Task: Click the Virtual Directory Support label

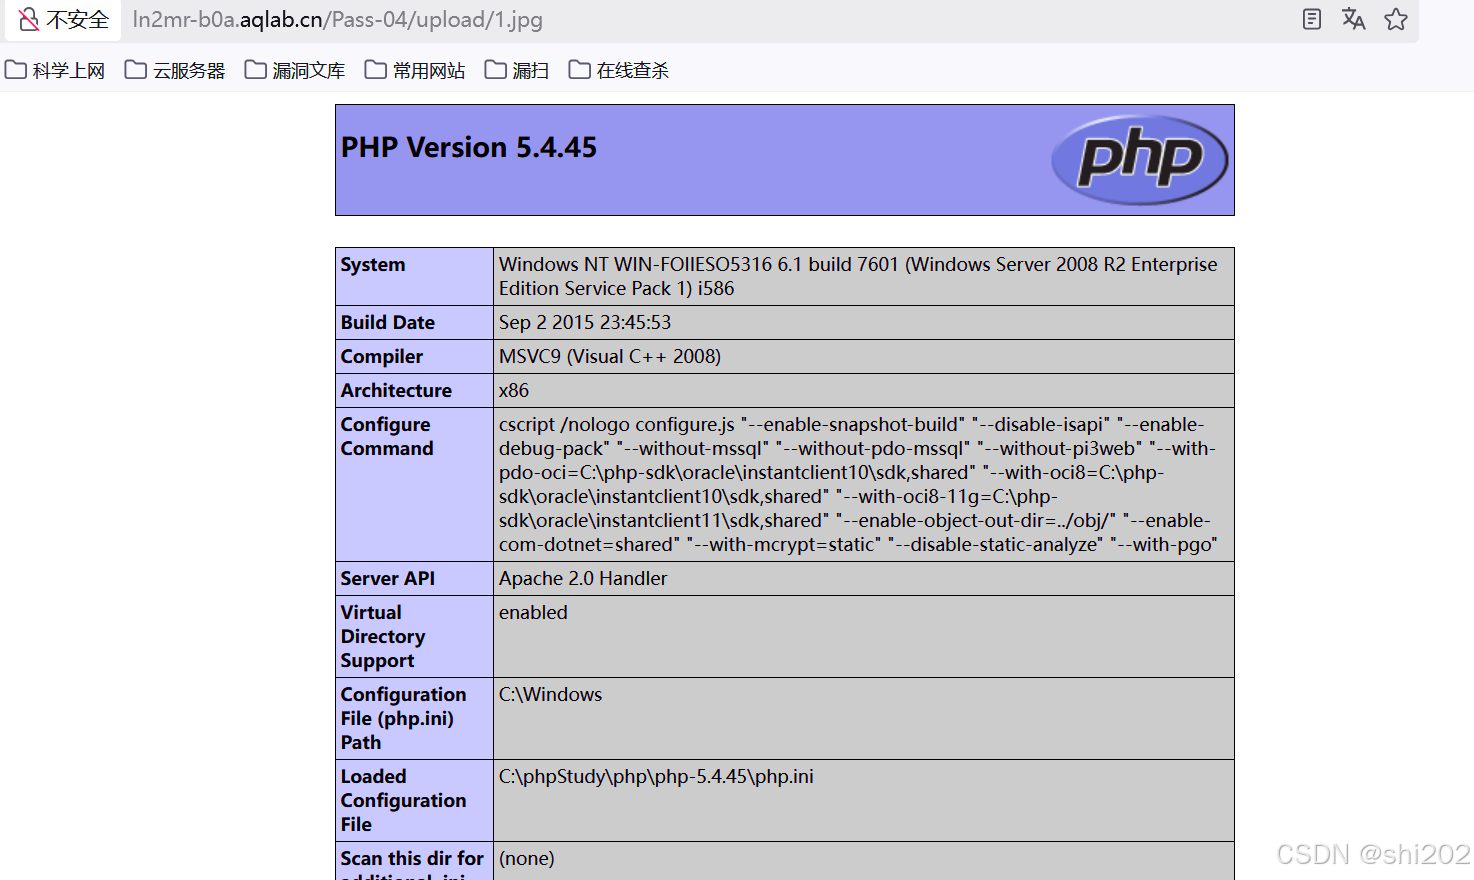Action: point(383,636)
